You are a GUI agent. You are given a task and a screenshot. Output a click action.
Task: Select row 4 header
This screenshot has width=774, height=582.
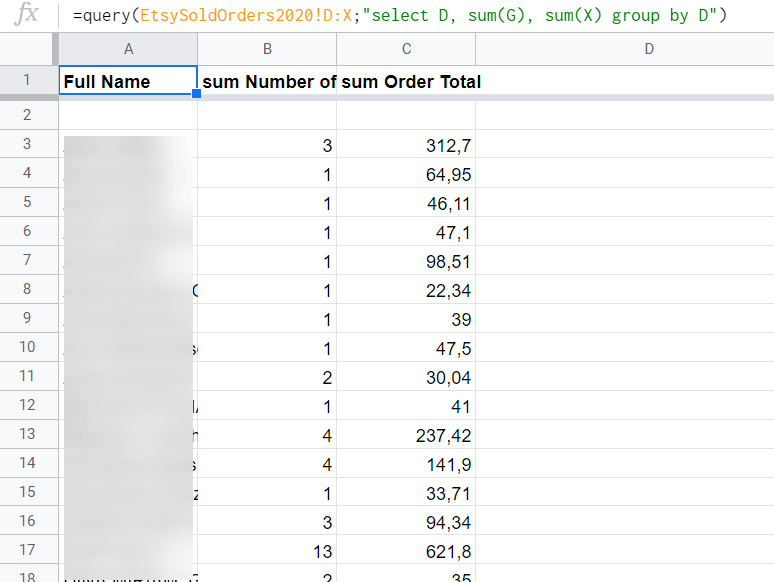pyautogui.click(x=27, y=173)
